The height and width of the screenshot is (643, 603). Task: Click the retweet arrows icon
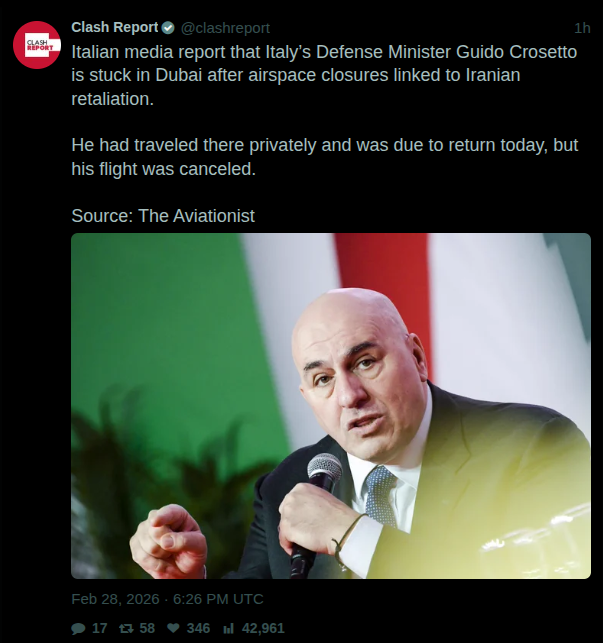(x=126, y=628)
